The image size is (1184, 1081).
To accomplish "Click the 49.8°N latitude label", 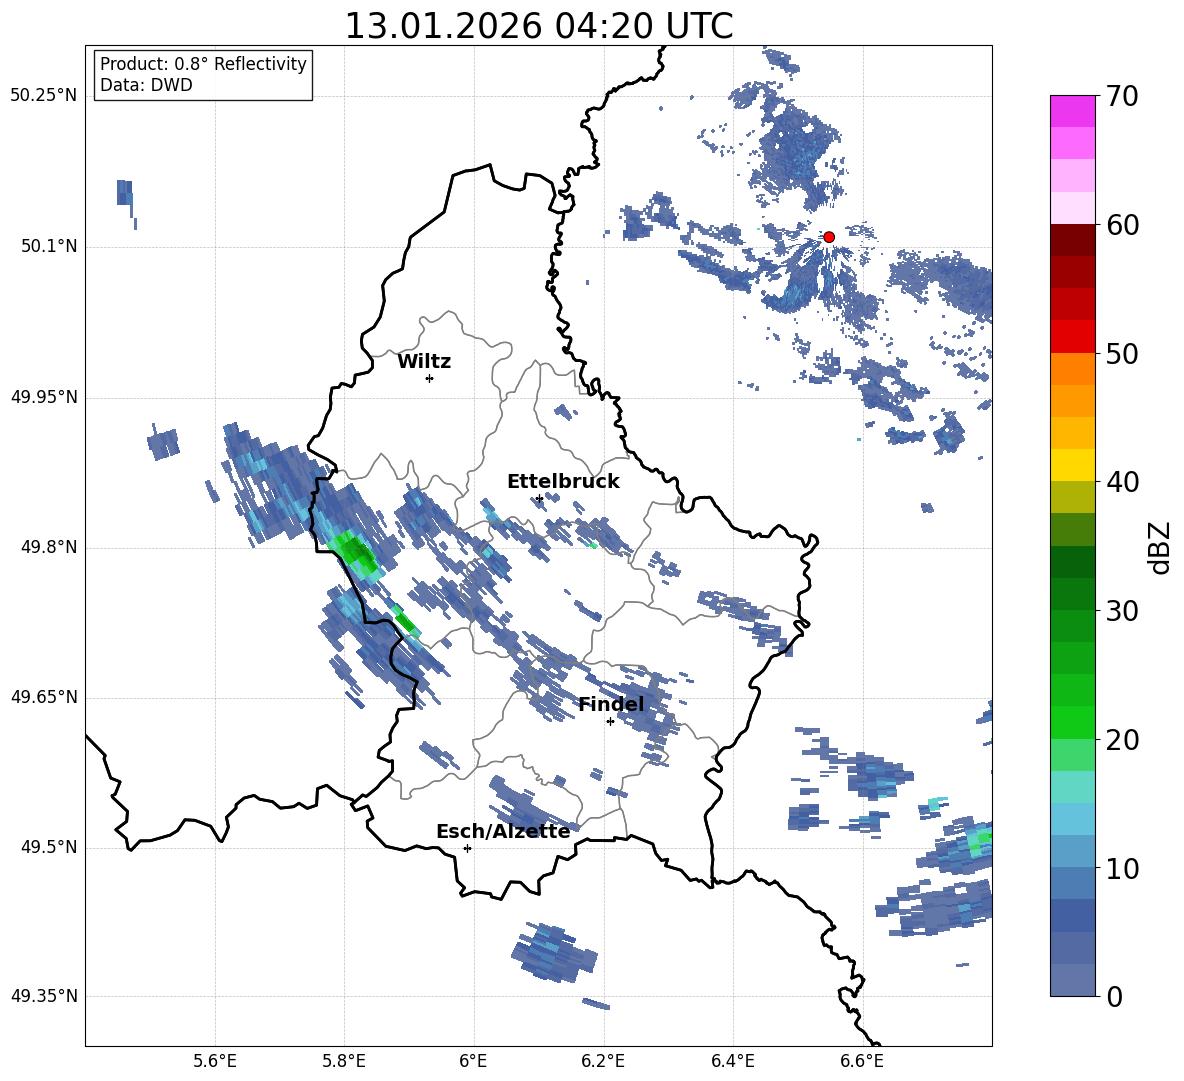I will (49, 547).
